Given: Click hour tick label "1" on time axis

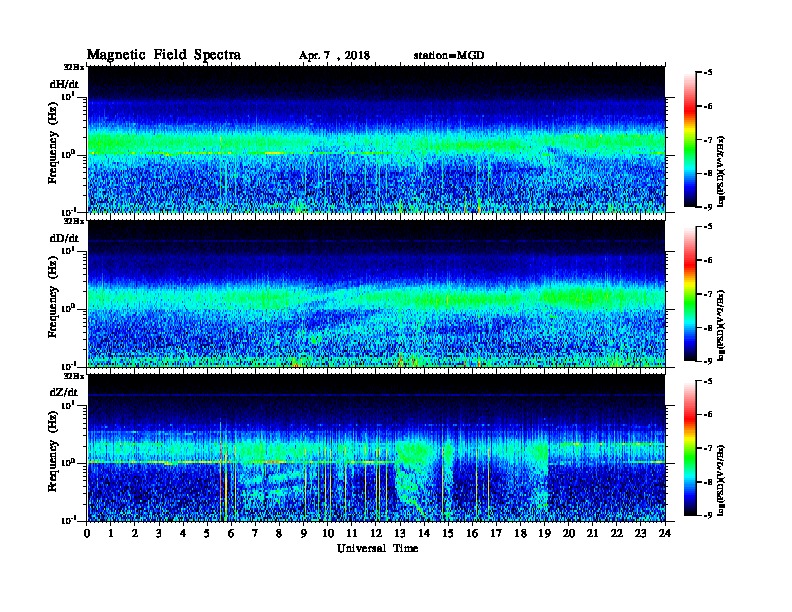Looking at the screenshot, I should 111,533.
